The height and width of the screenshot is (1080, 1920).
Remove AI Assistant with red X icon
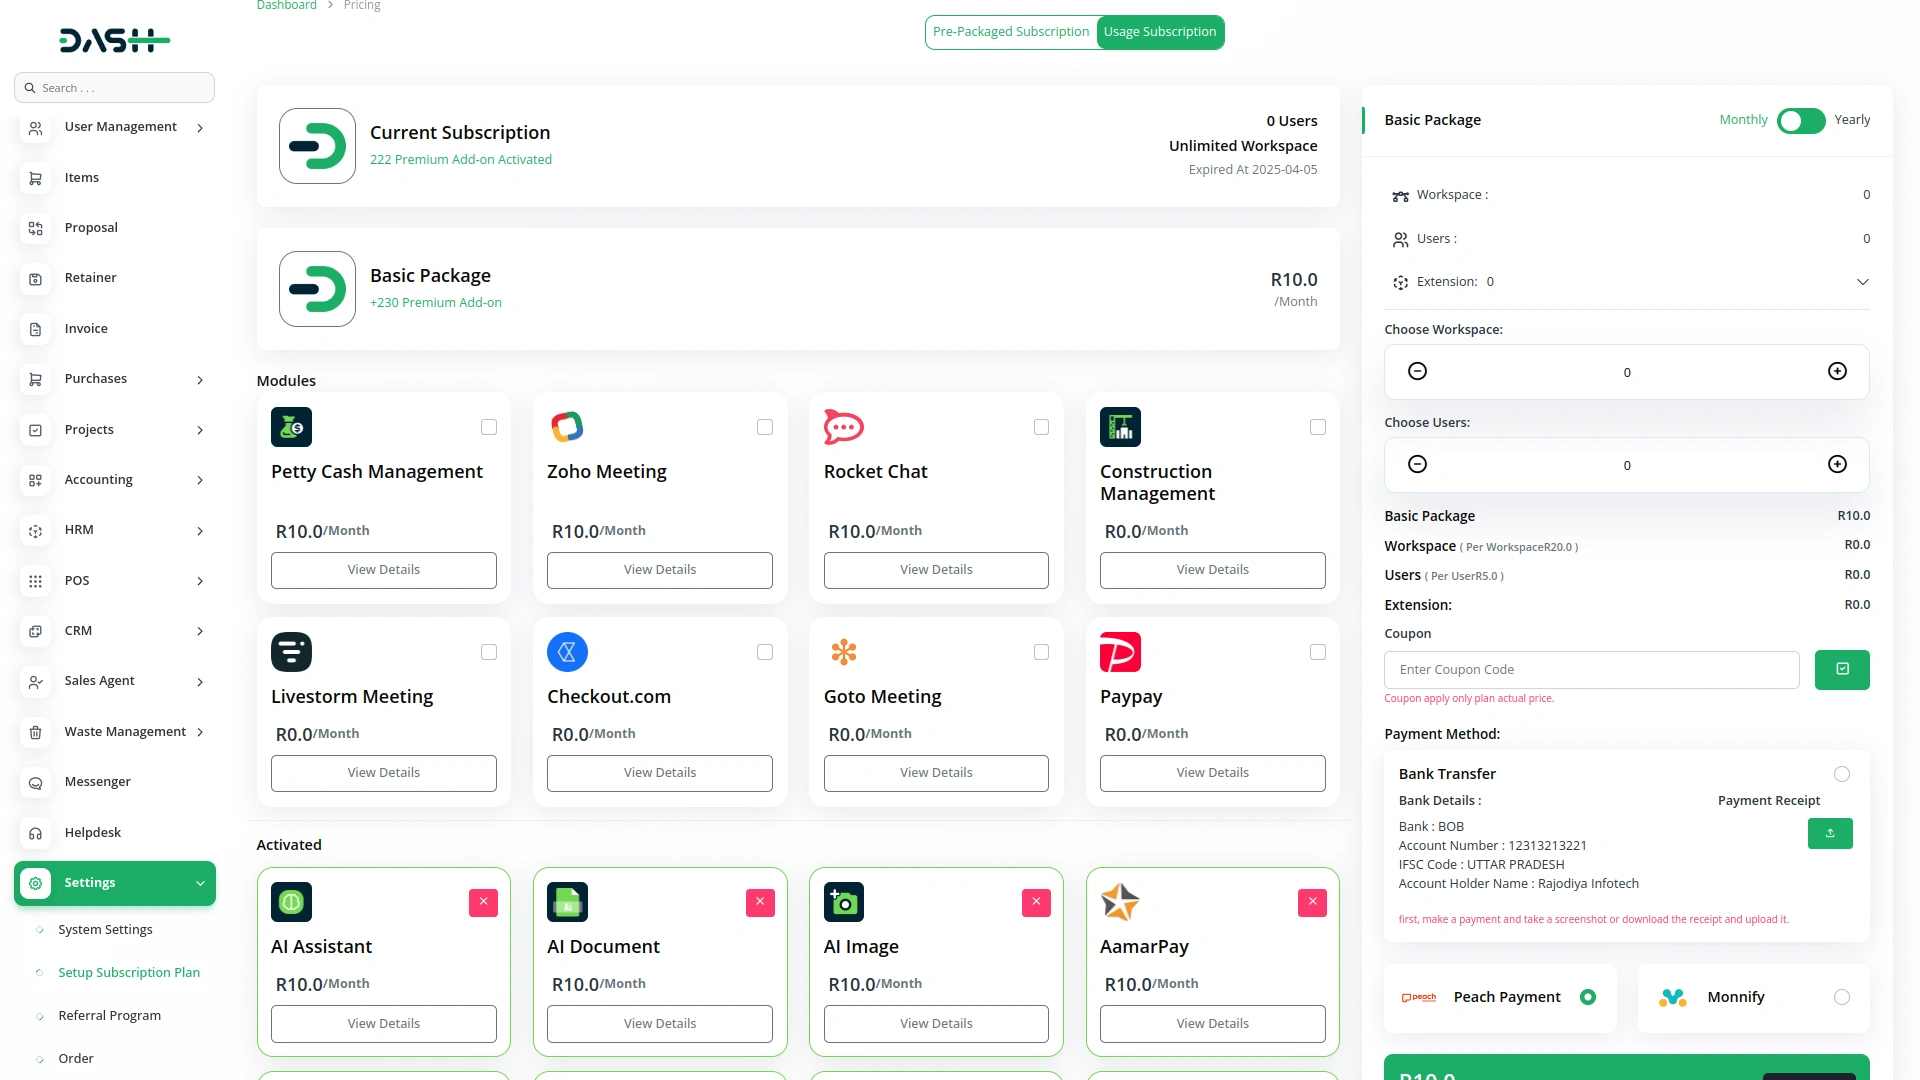(x=483, y=902)
